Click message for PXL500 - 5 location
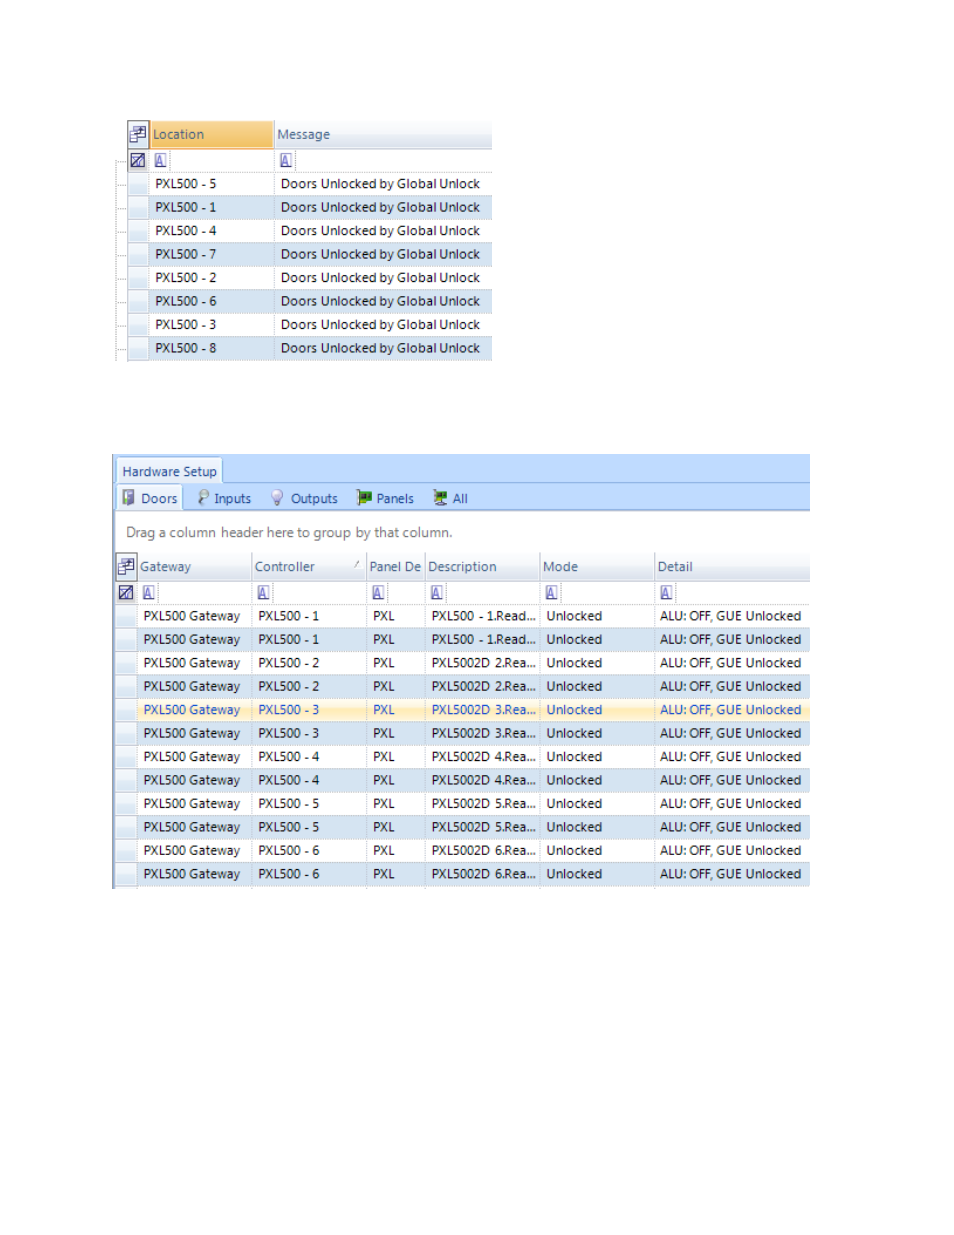Screen dimensions: 954x1235 [383, 184]
